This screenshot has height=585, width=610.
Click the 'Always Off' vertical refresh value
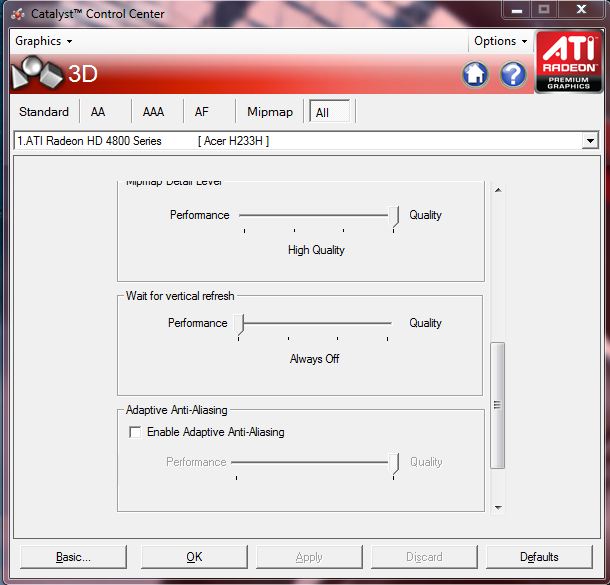tap(314, 359)
